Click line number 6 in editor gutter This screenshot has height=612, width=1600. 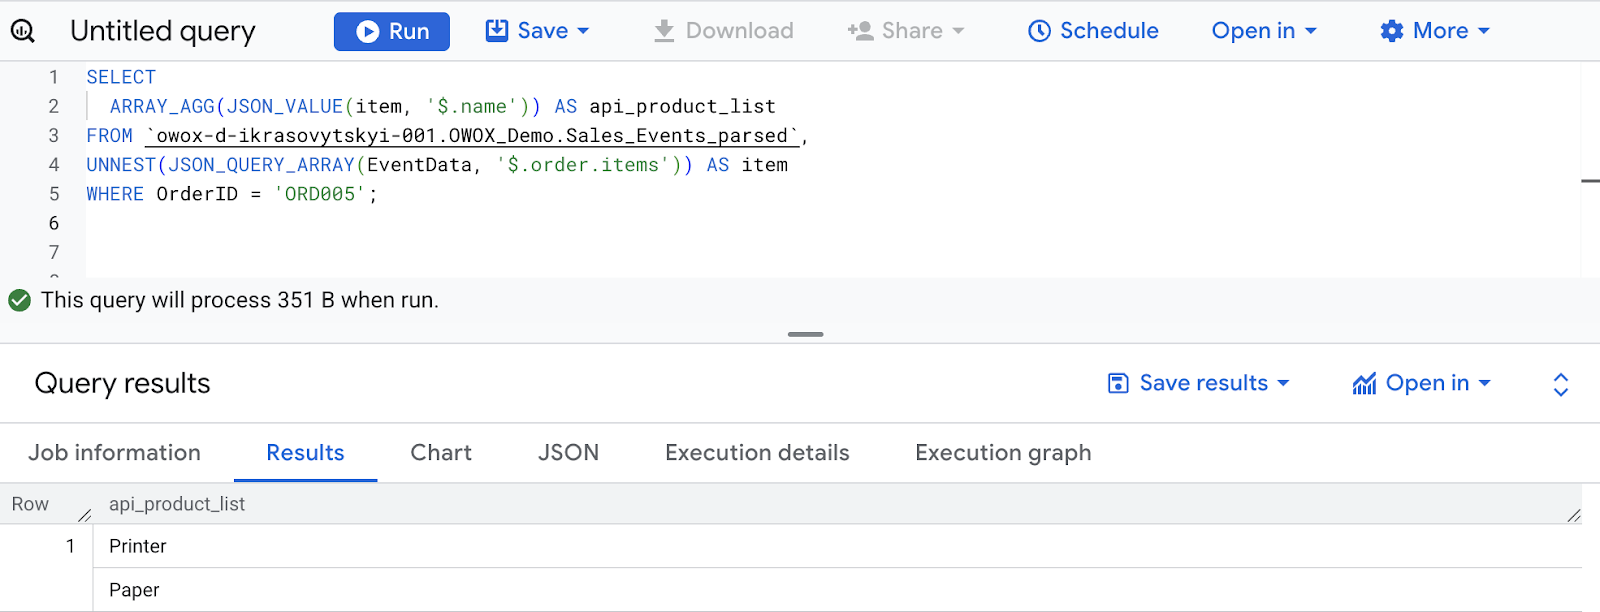tap(54, 223)
